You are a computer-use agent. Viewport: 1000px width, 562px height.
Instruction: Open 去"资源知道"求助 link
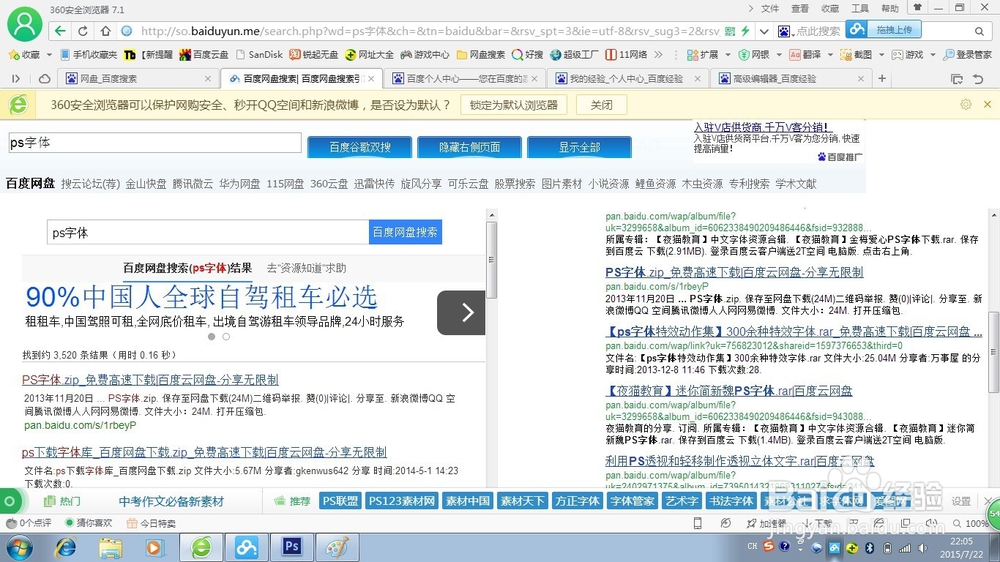pos(307,268)
